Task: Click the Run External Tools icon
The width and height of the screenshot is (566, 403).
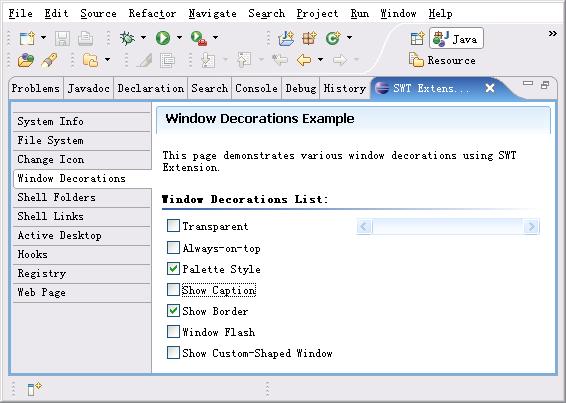Action: [x=199, y=38]
